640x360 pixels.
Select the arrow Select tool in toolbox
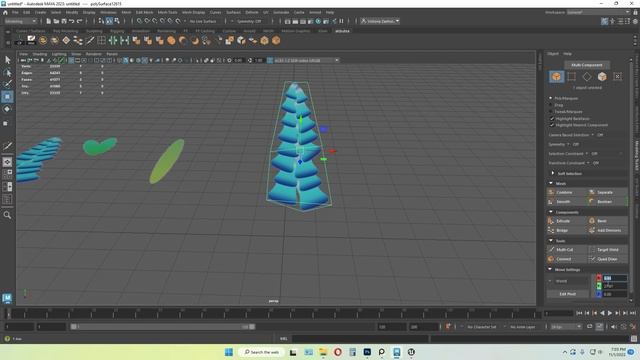[7, 60]
